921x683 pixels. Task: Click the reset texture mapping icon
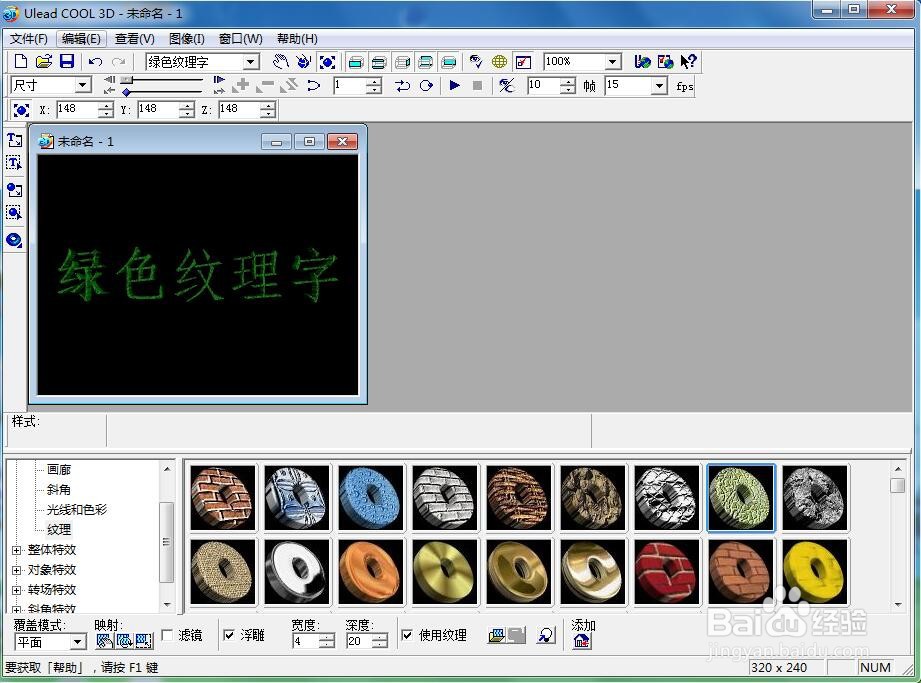point(546,635)
